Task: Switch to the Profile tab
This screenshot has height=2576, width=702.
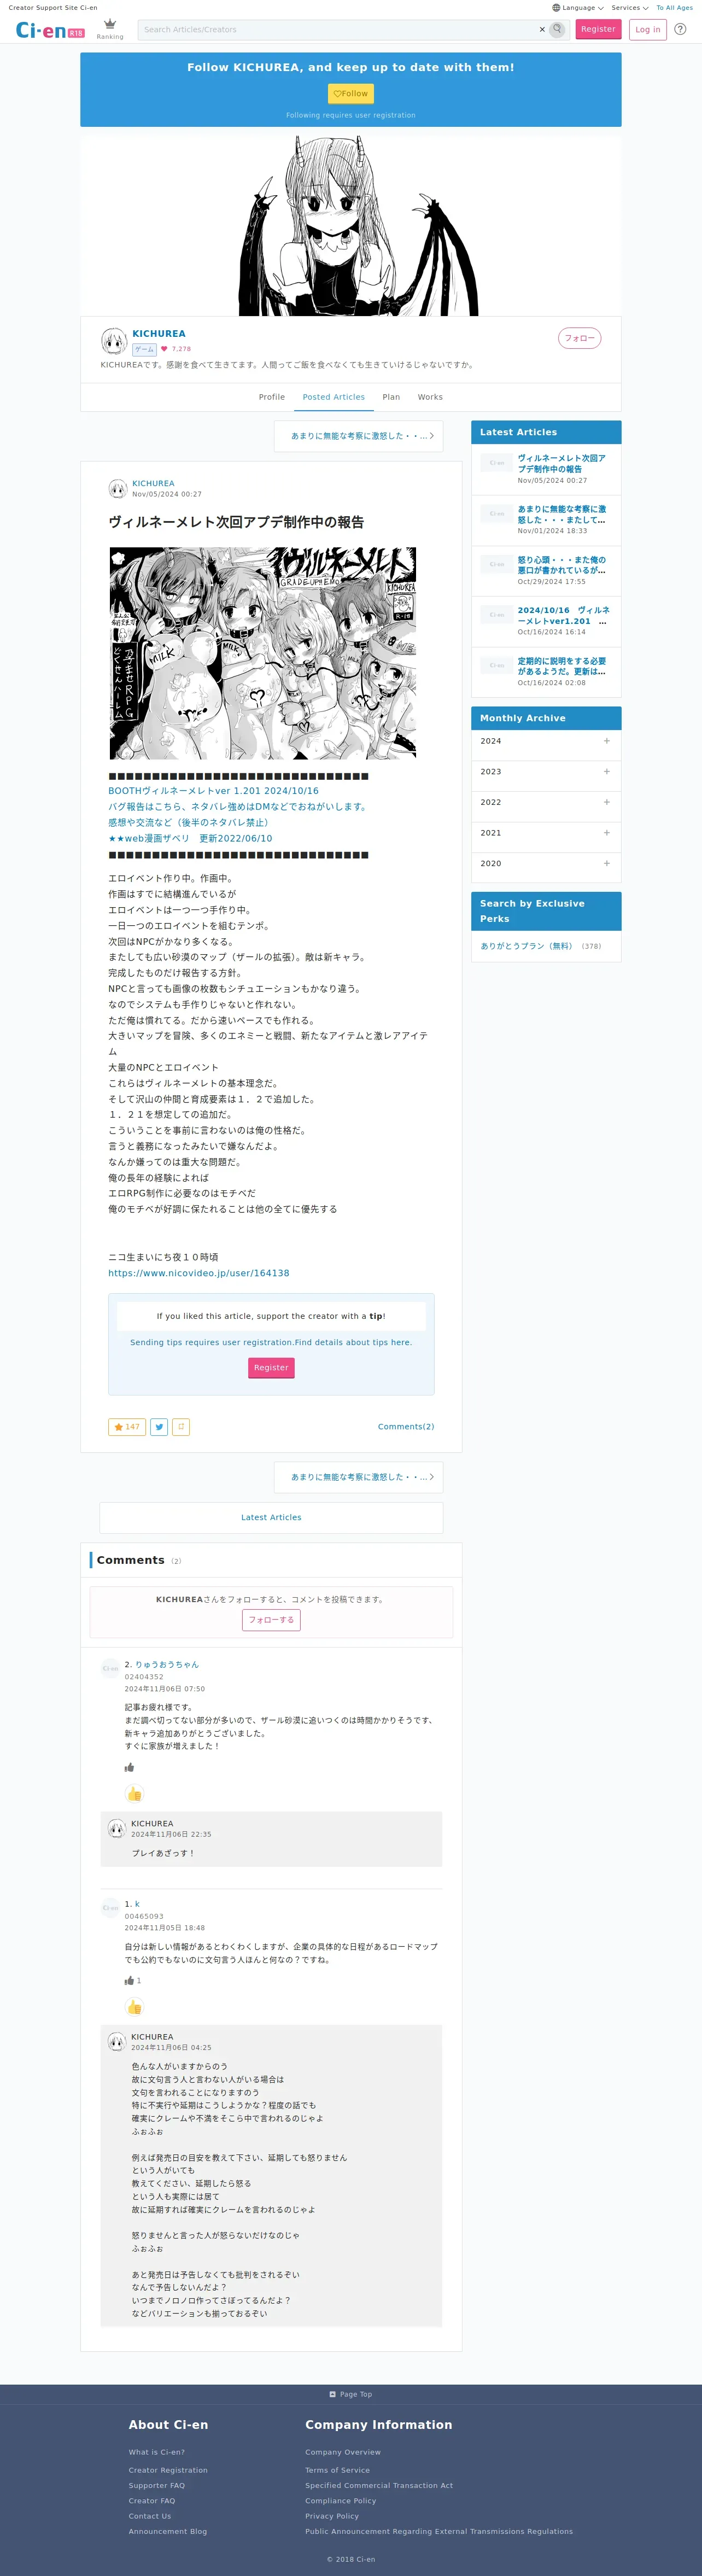Action: coord(272,397)
